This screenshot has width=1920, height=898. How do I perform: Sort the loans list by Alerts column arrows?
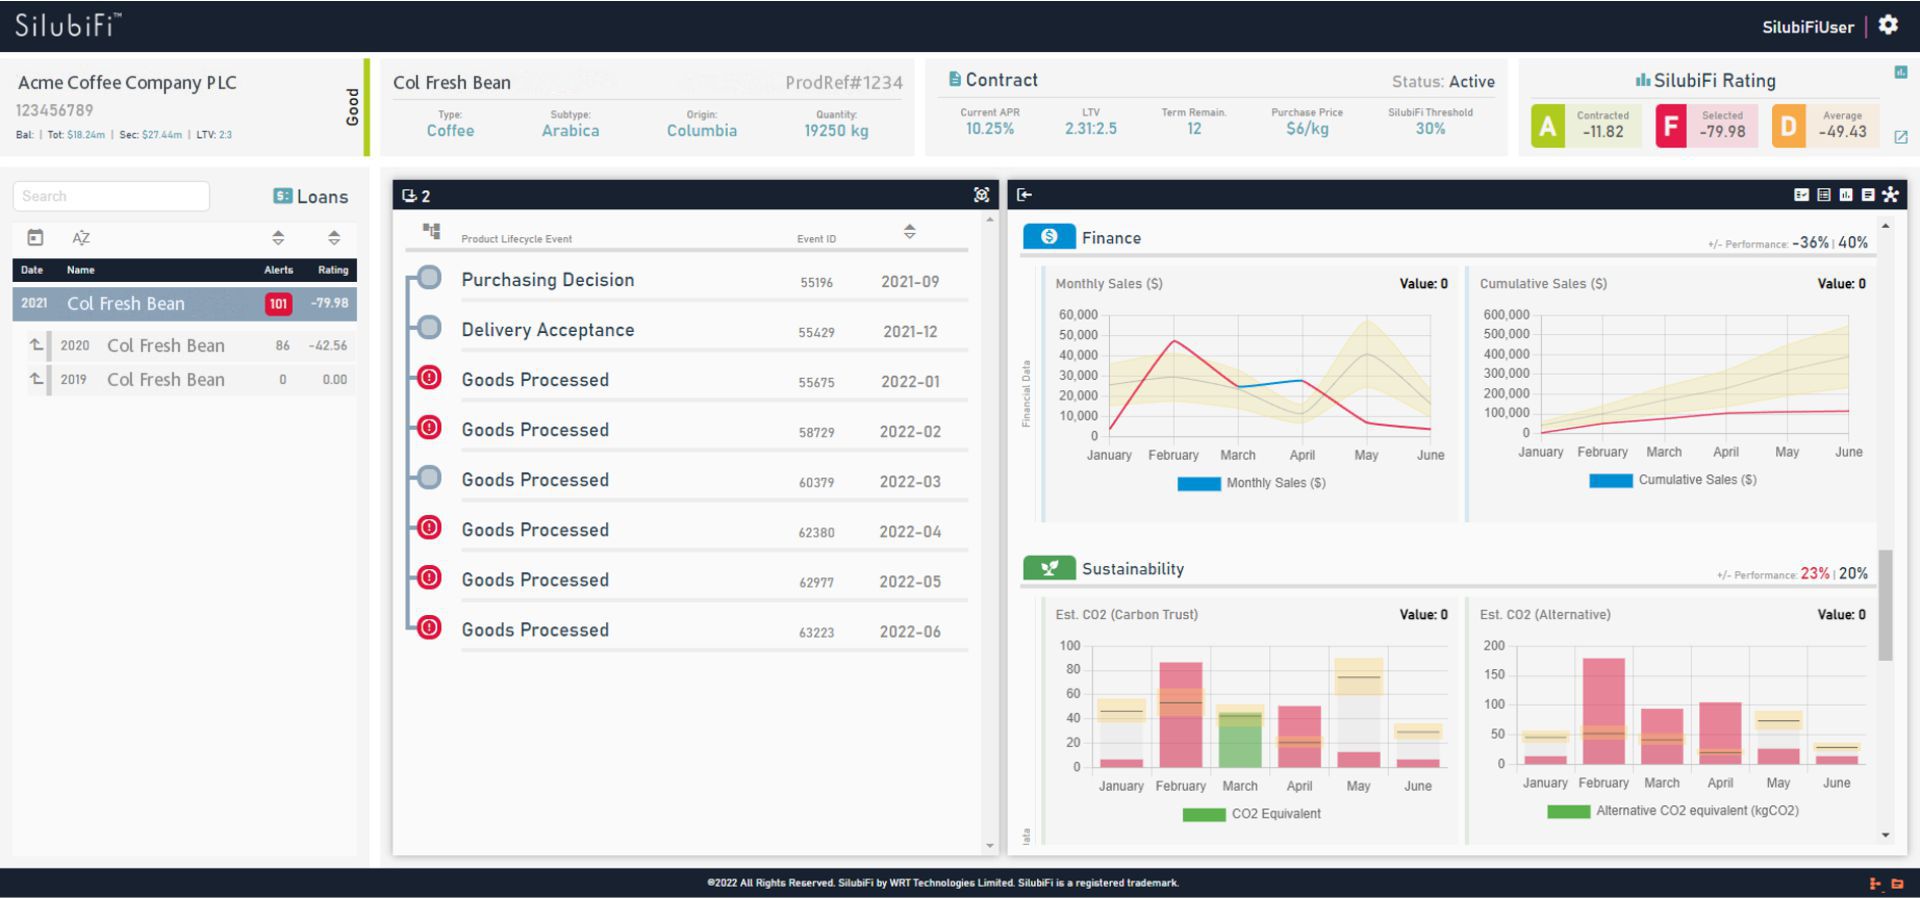[278, 238]
